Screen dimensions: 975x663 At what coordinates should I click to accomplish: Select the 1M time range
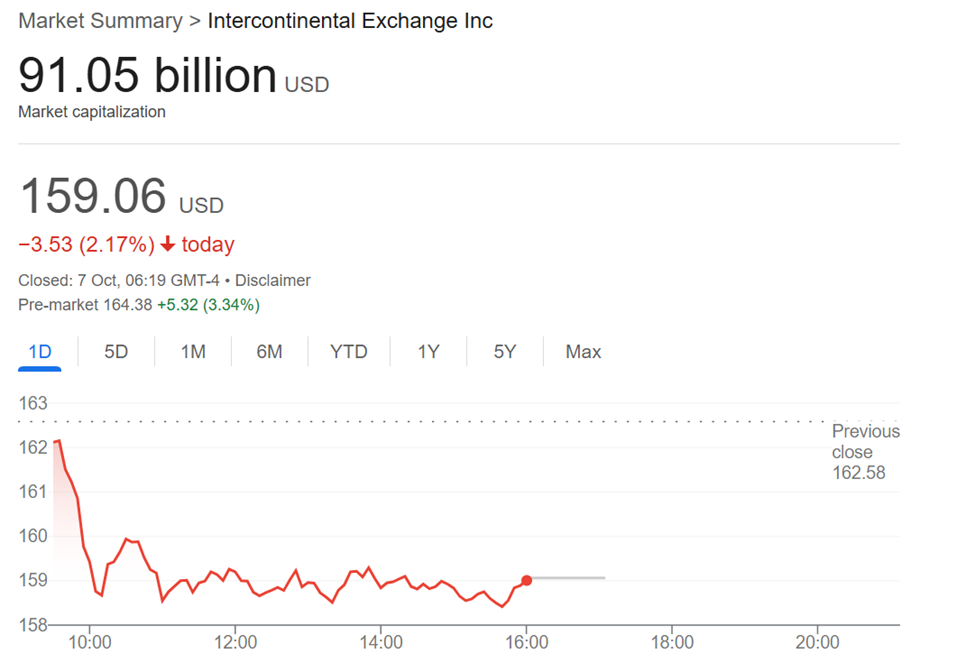[x=192, y=351]
